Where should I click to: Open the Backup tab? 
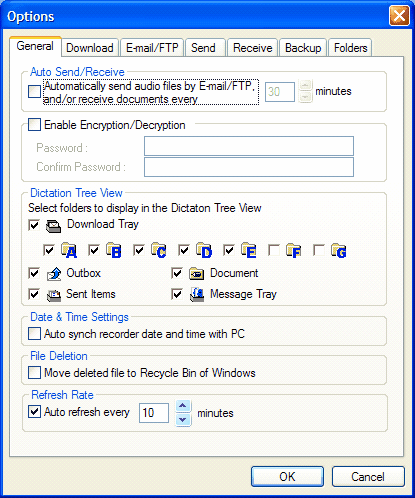pyautogui.click(x=303, y=48)
